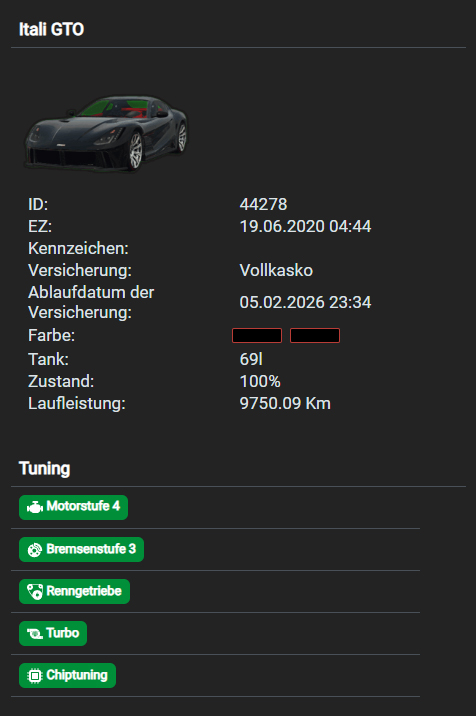The image size is (476, 716).
Task: Click the EZ date 19.06.2020 04:44
Action: pyautogui.click(x=306, y=226)
